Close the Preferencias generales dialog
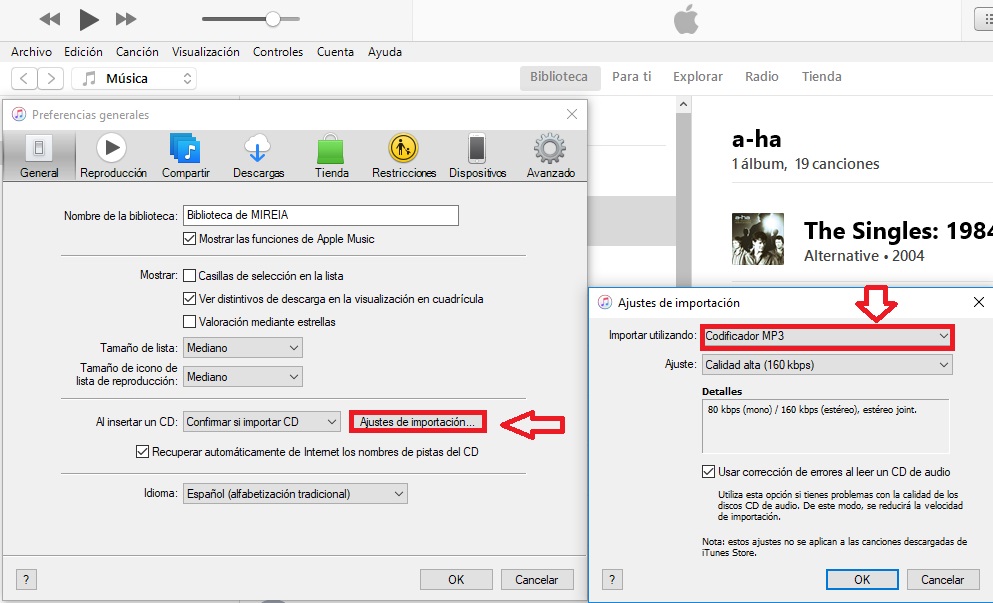The image size is (993, 603). [572, 114]
